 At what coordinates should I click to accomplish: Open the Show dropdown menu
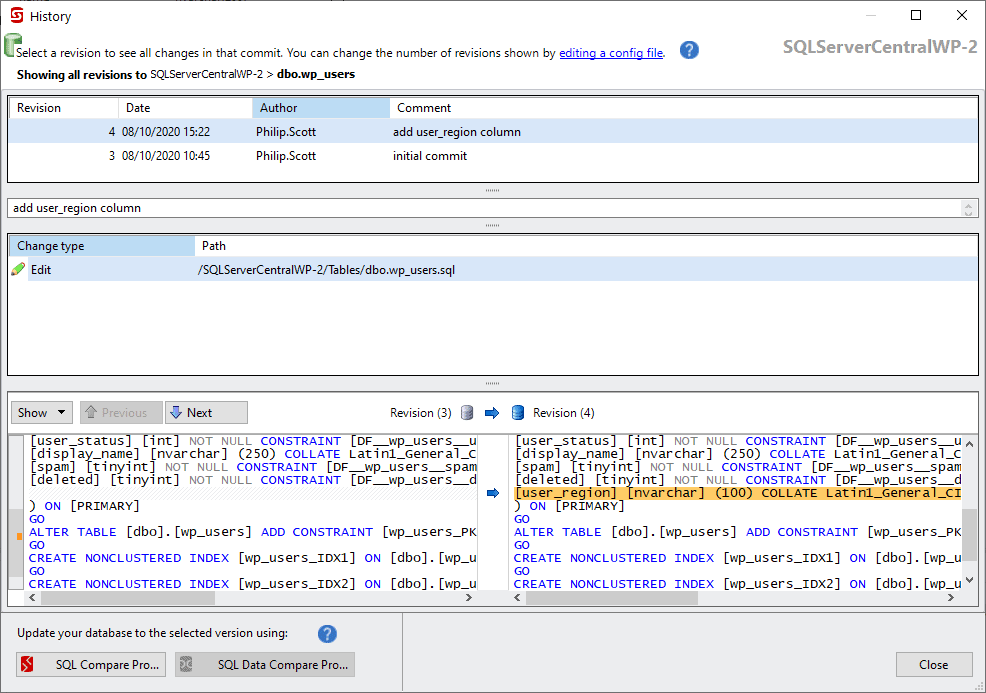(41, 413)
